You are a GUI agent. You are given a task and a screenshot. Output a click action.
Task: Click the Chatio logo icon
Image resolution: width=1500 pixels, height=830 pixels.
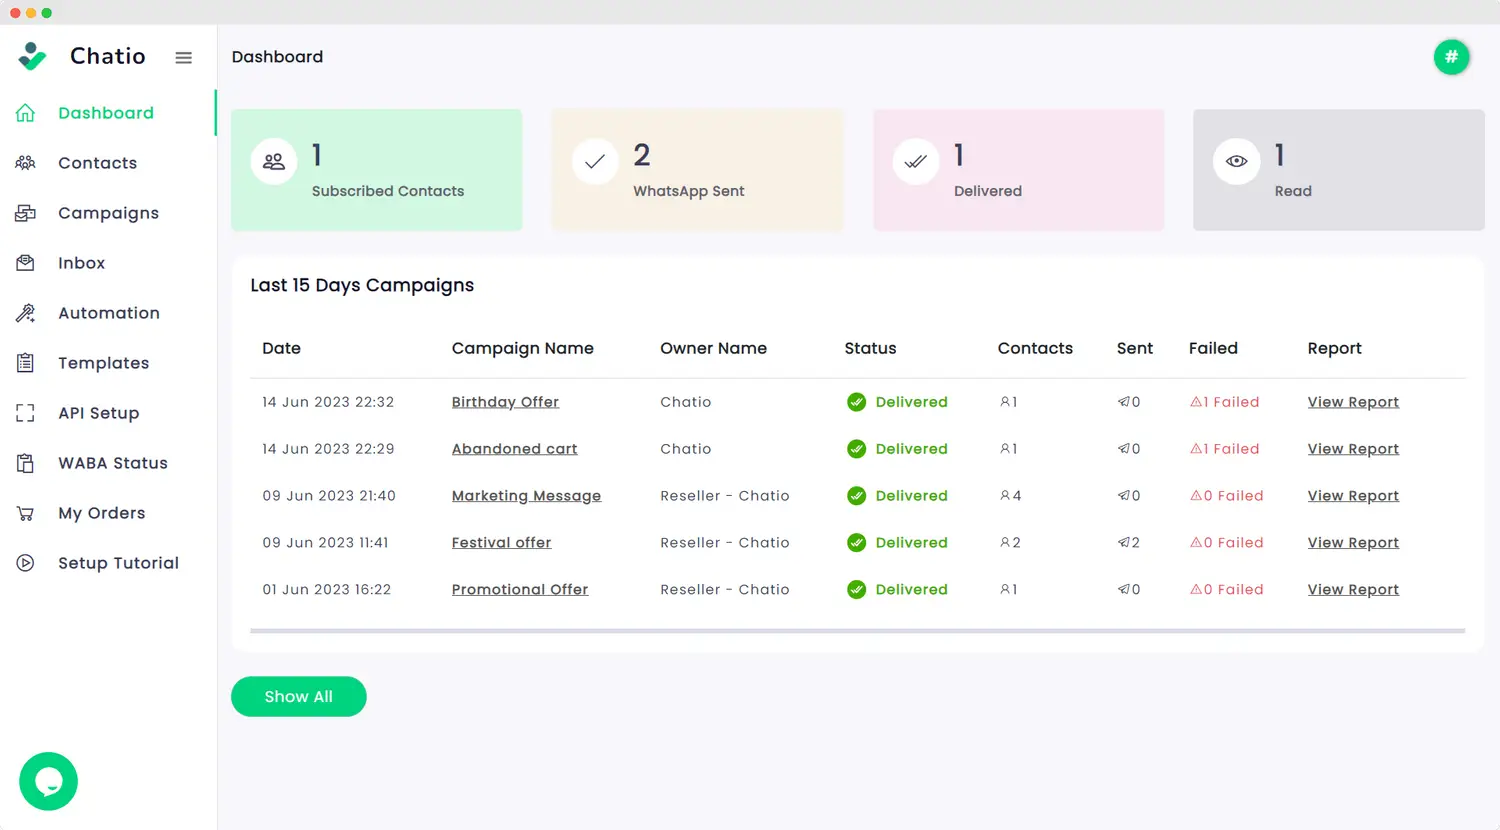point(32,57)
